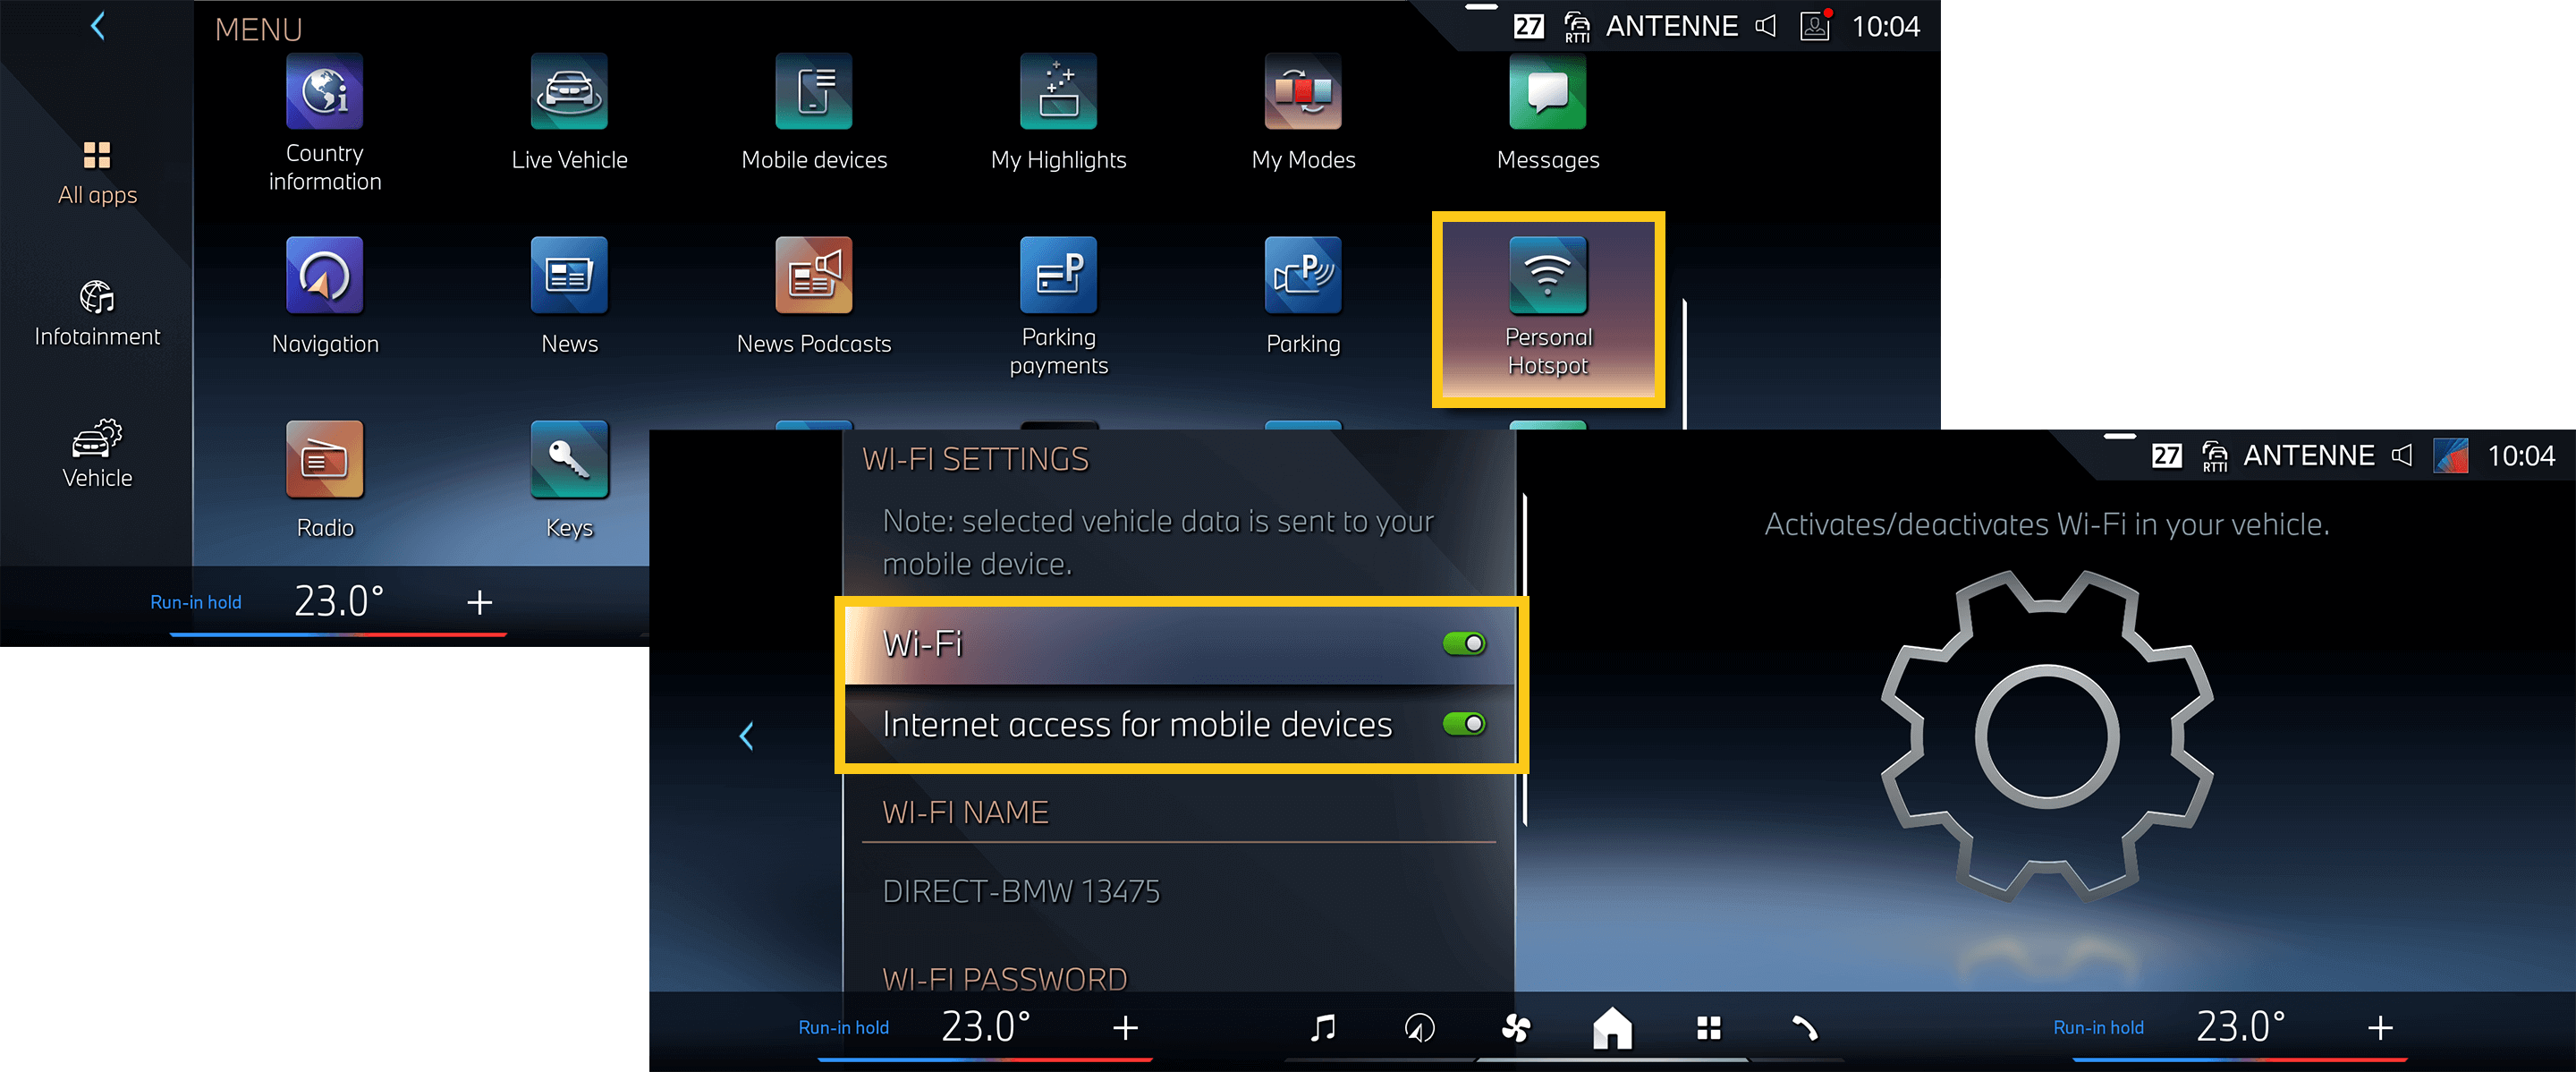Open Personal Hotspot app
Screen dimensions: 2576x1072
pos(1548,309)
